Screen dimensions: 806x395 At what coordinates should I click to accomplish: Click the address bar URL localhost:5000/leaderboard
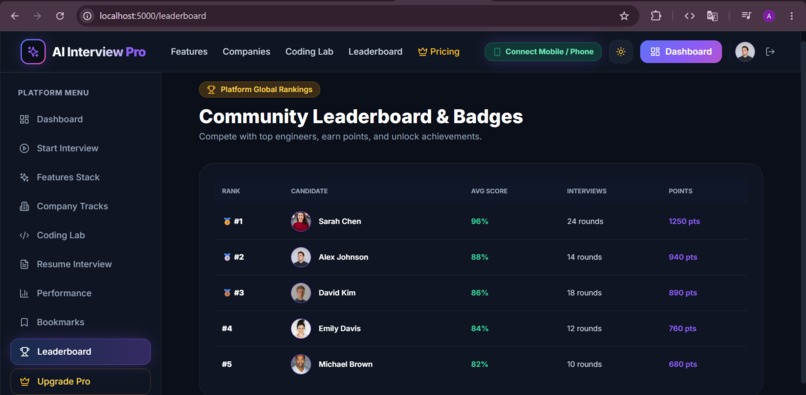153,16
